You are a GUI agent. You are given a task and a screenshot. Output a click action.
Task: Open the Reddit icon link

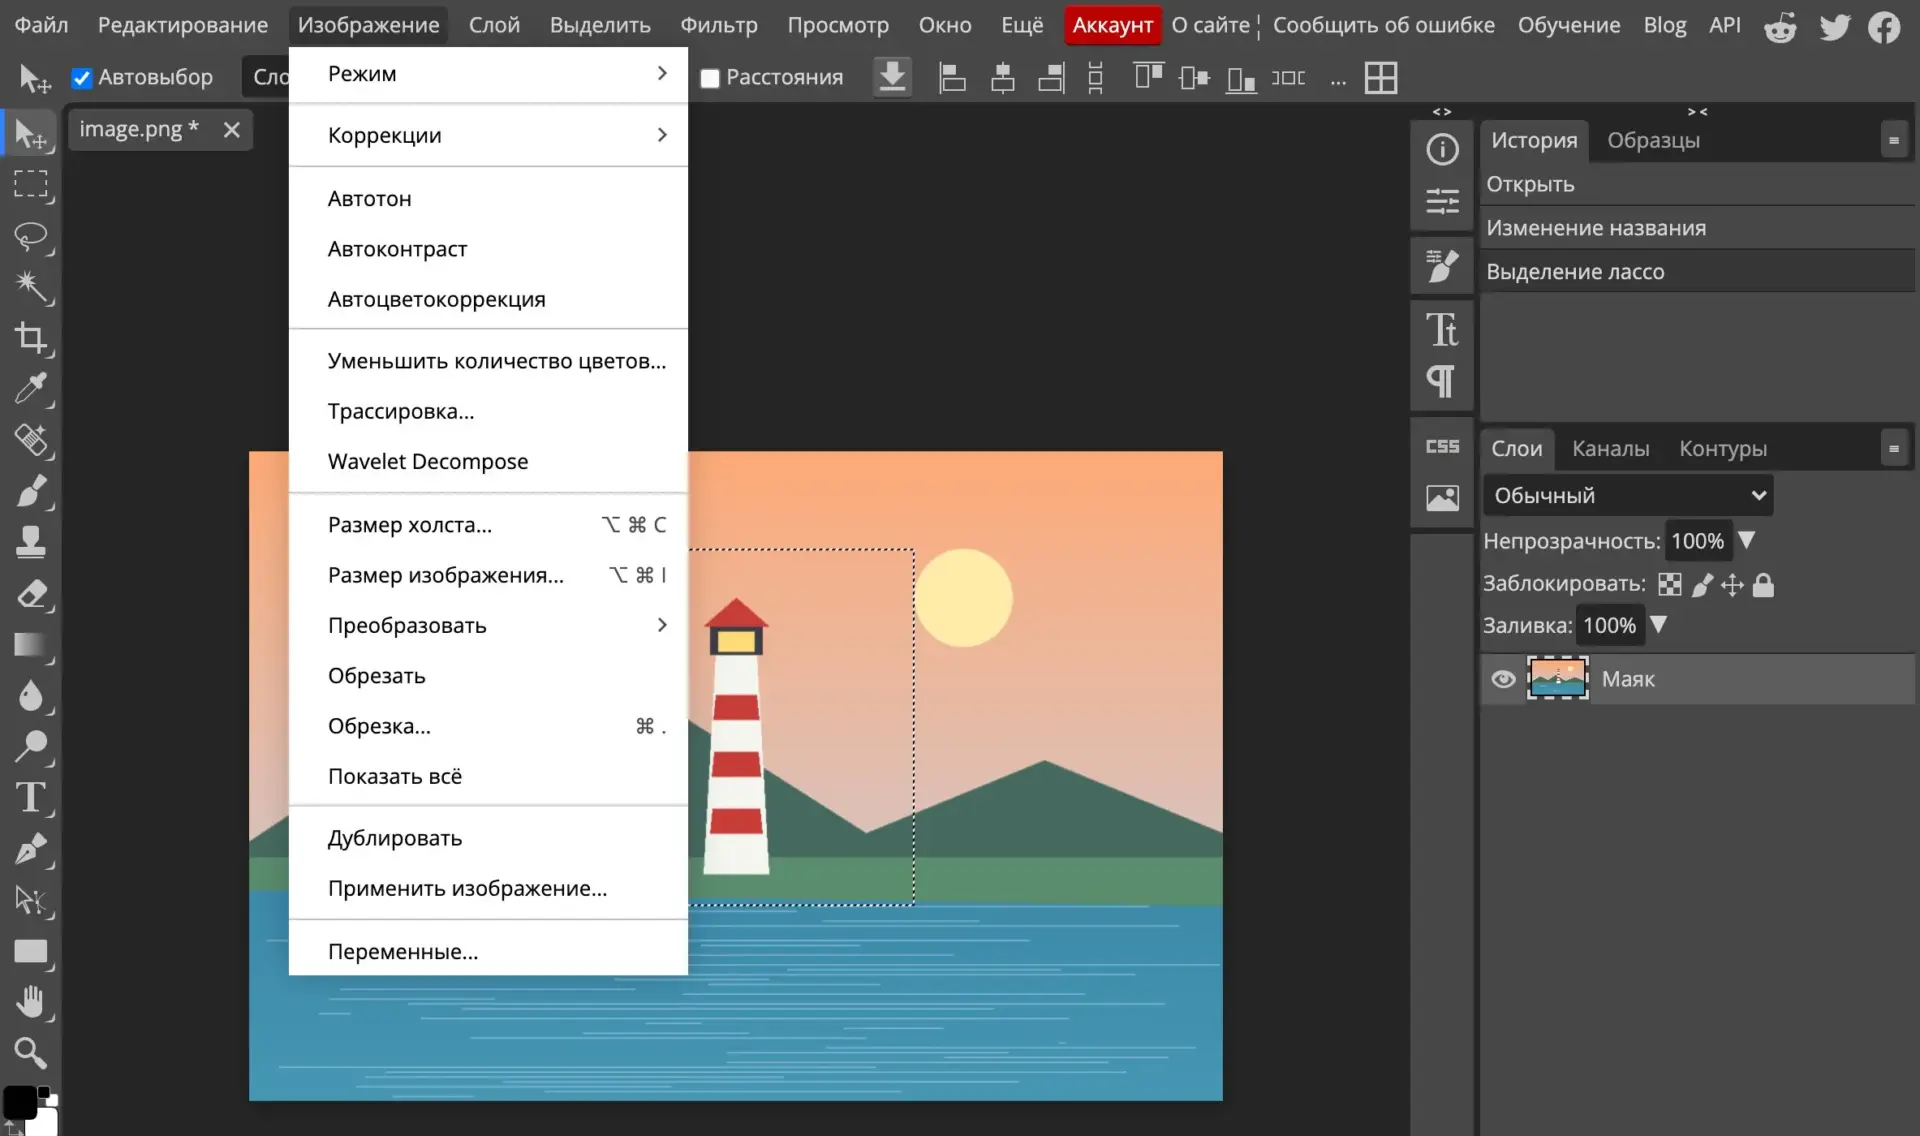1780,26
